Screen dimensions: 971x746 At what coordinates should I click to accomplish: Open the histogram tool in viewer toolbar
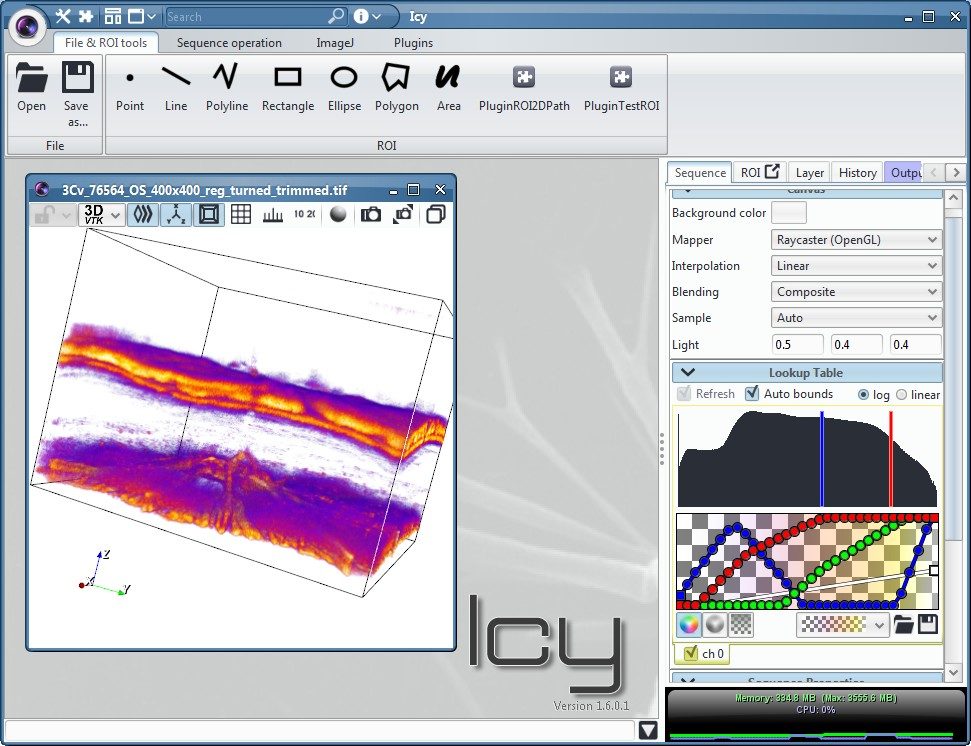point(273,214)
